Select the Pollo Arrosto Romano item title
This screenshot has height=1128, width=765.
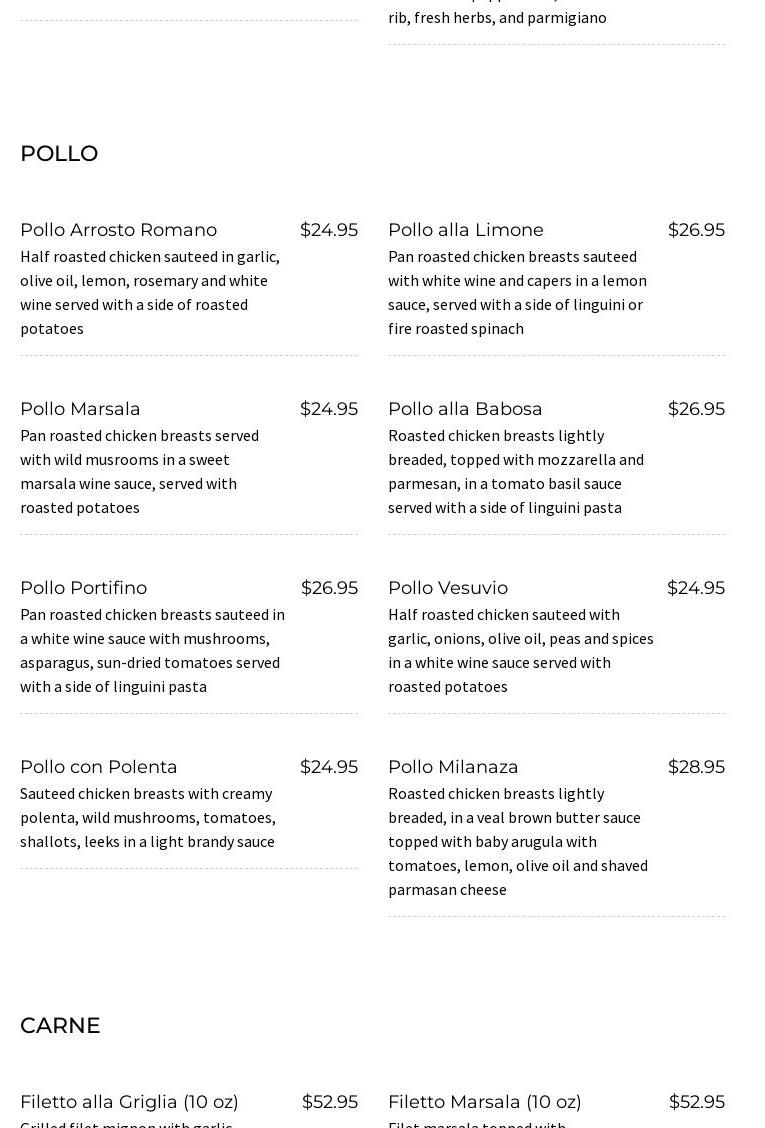pos(118,230)
